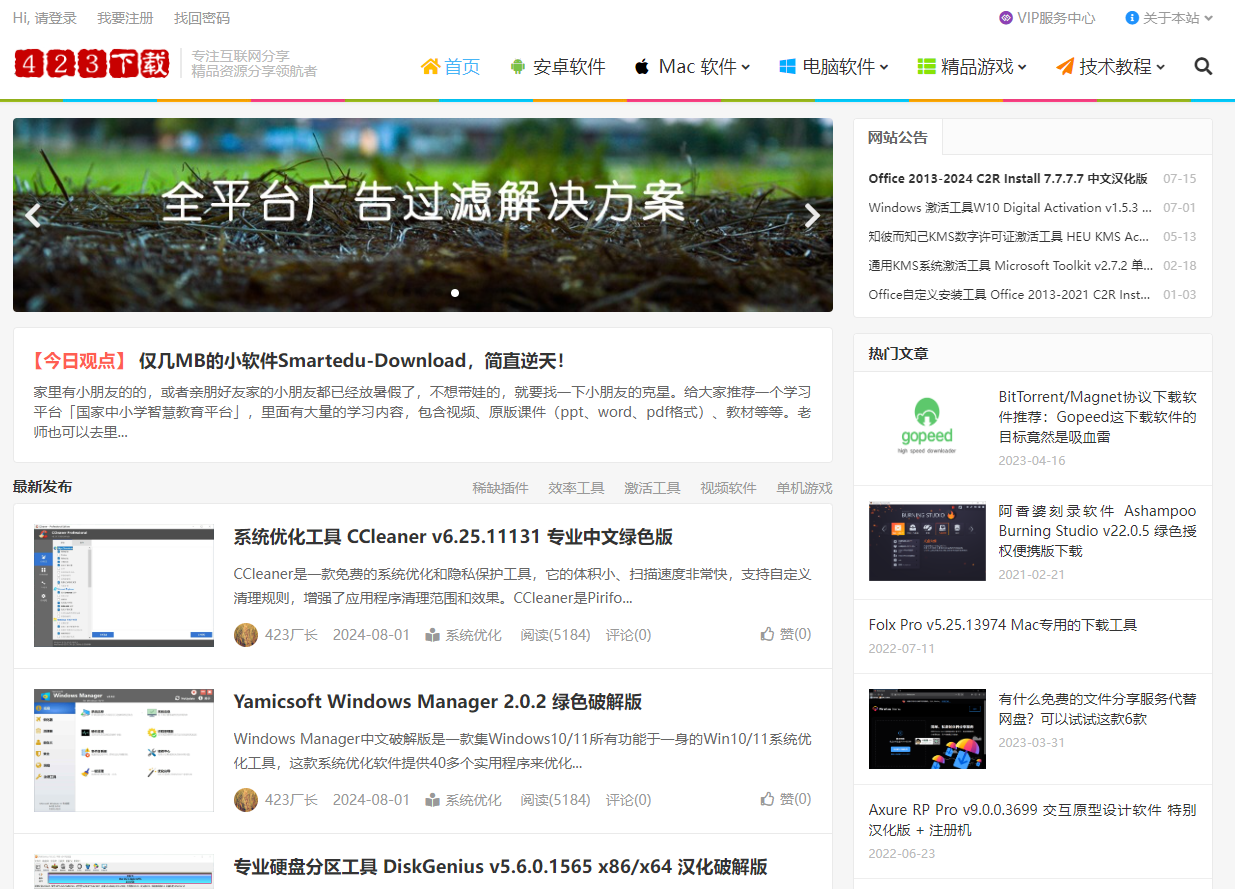Image resolution: width=1235 pixels, height=889 pixels.
Task: Click thumbs-up icon on CCleaner post
Action: [x=768, y=634]
